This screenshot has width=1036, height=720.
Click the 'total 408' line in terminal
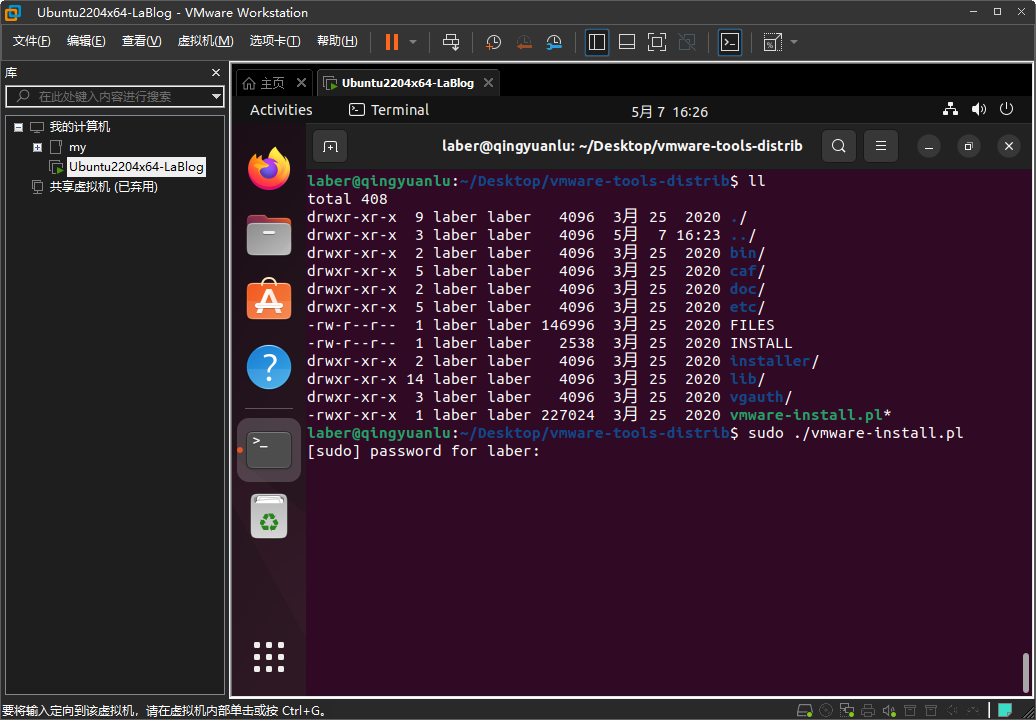[348, 199]
